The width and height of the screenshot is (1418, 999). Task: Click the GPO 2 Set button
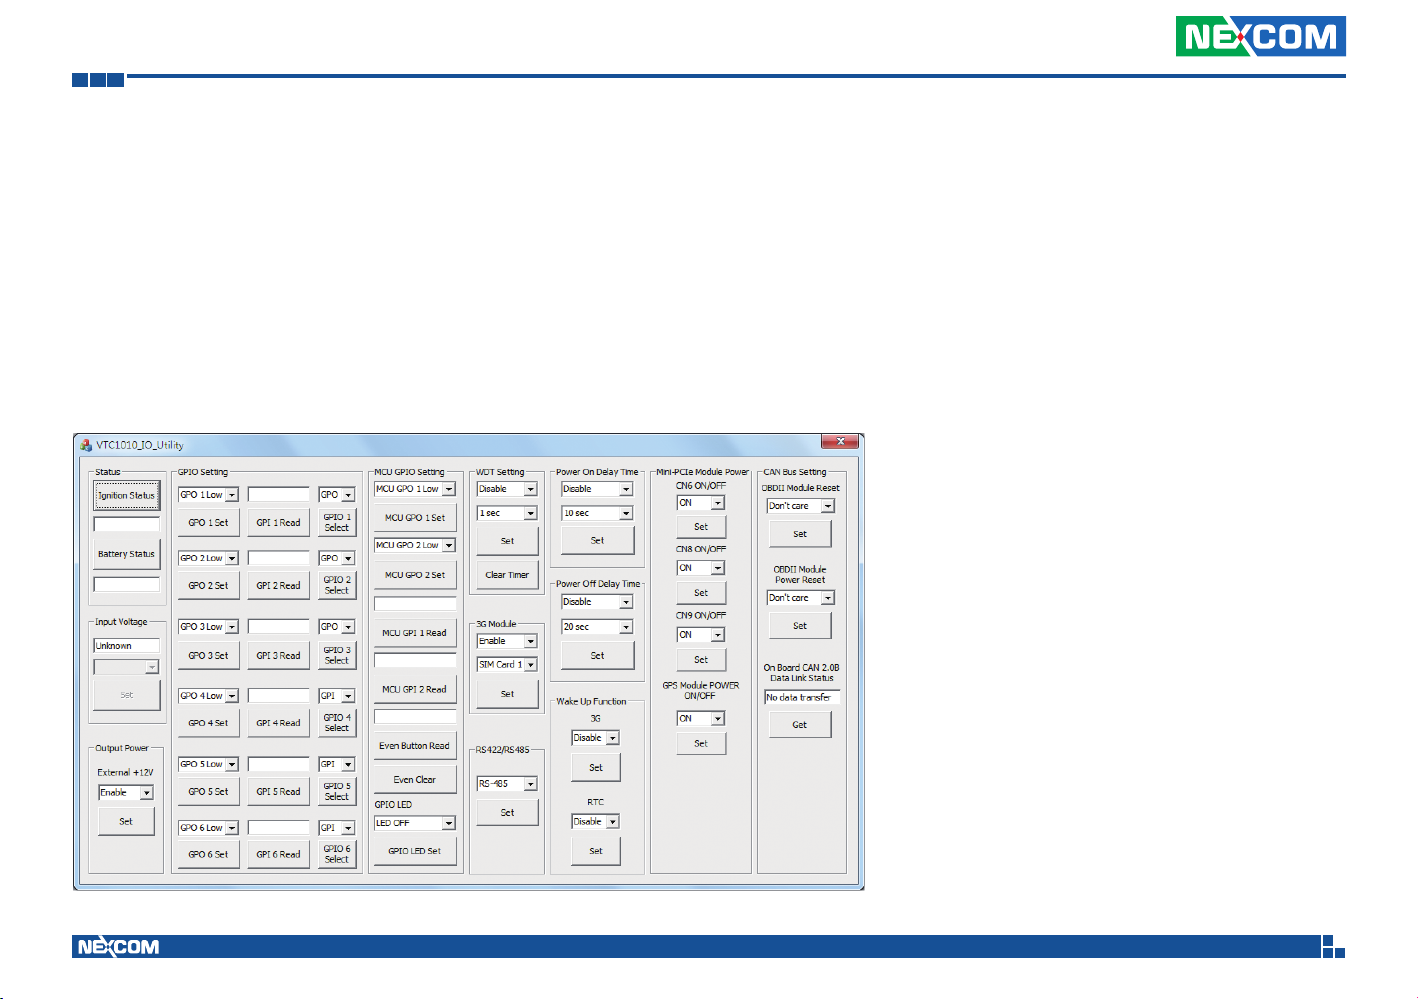(208, 585)
